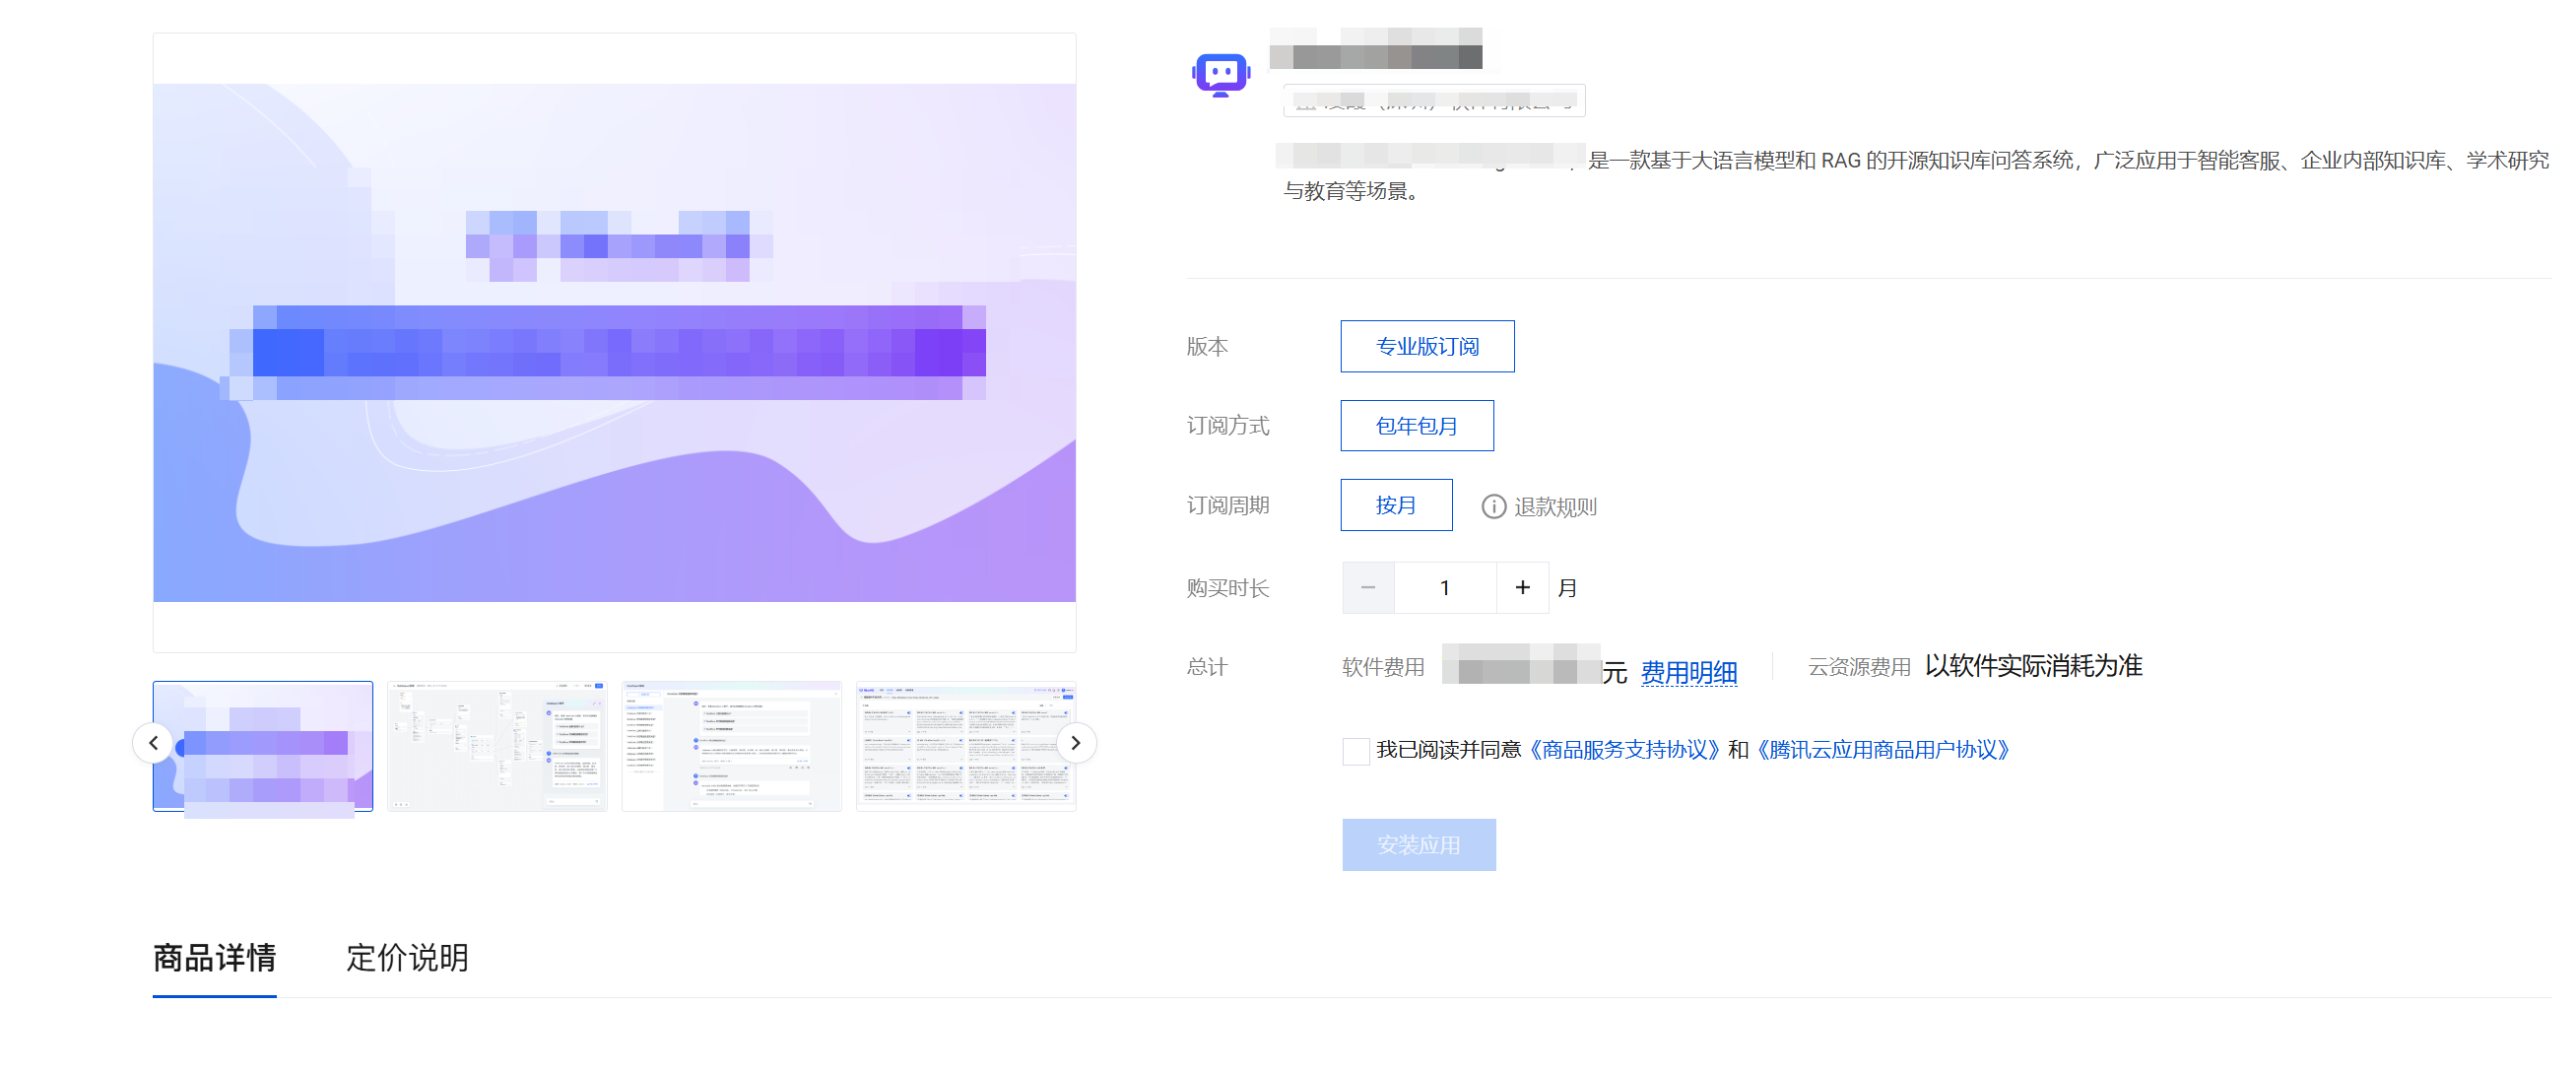Check the agreement consent checkbox
Screen dimensions: 2576x1073
pyautogui.click(x=1355, y=751)
